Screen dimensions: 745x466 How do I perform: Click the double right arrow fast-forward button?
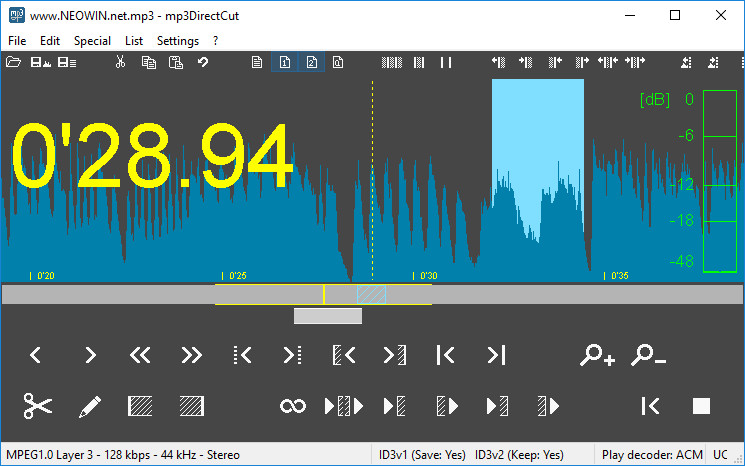pyautogui.click(x=191, y=355)
